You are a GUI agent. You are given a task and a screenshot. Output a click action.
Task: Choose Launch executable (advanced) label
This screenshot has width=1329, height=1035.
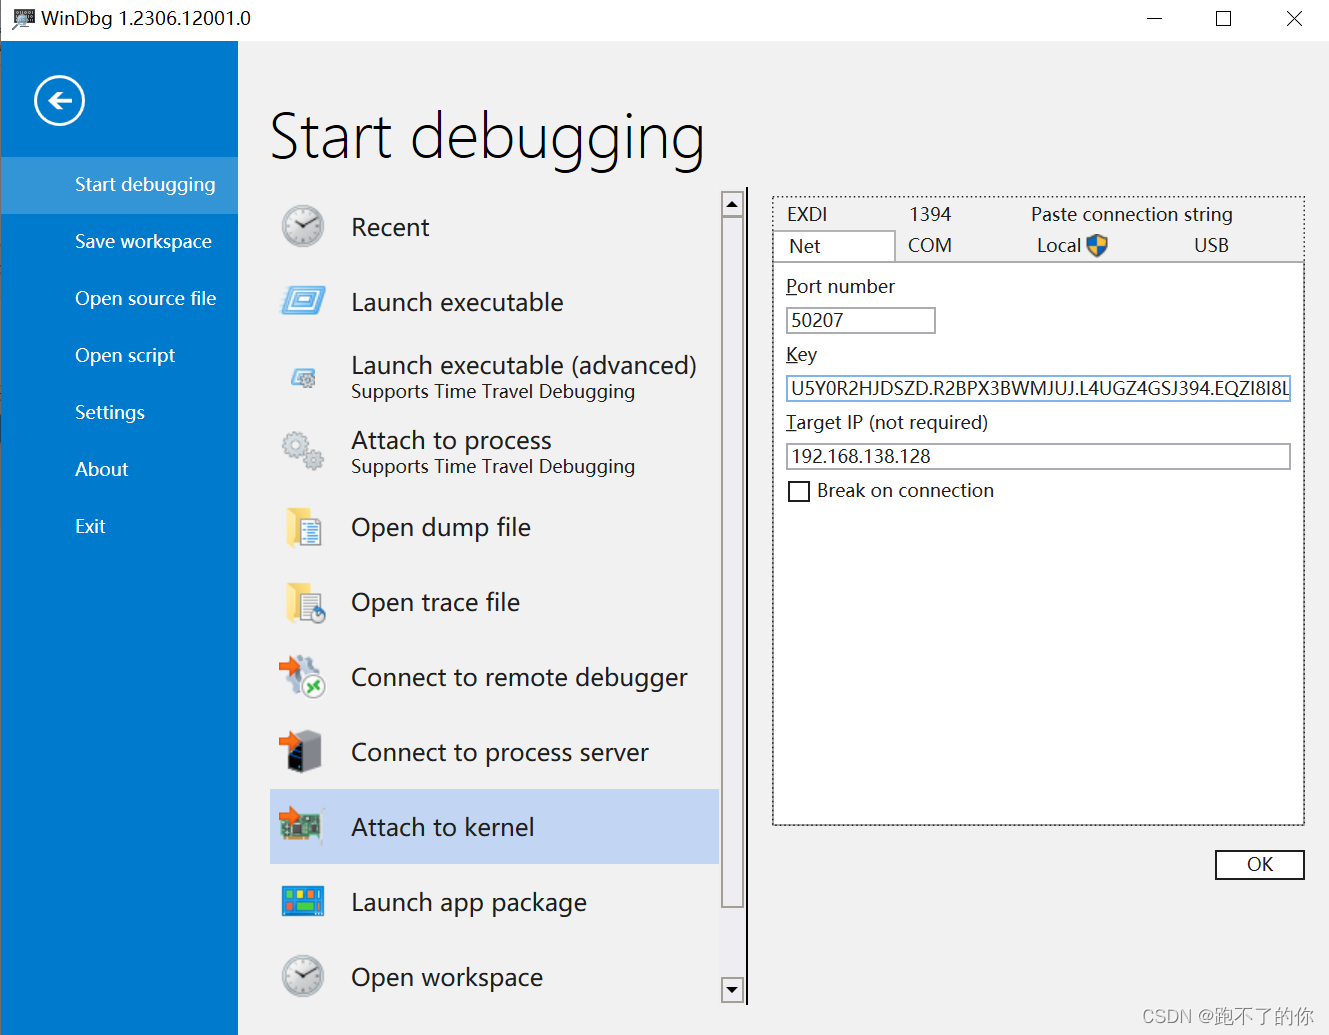[524, 365]
